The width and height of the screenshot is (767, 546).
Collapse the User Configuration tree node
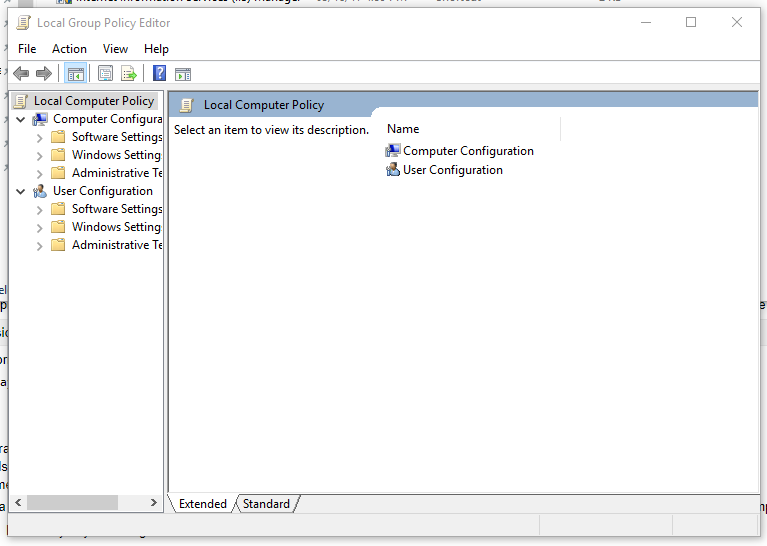[x=21, y=191]
